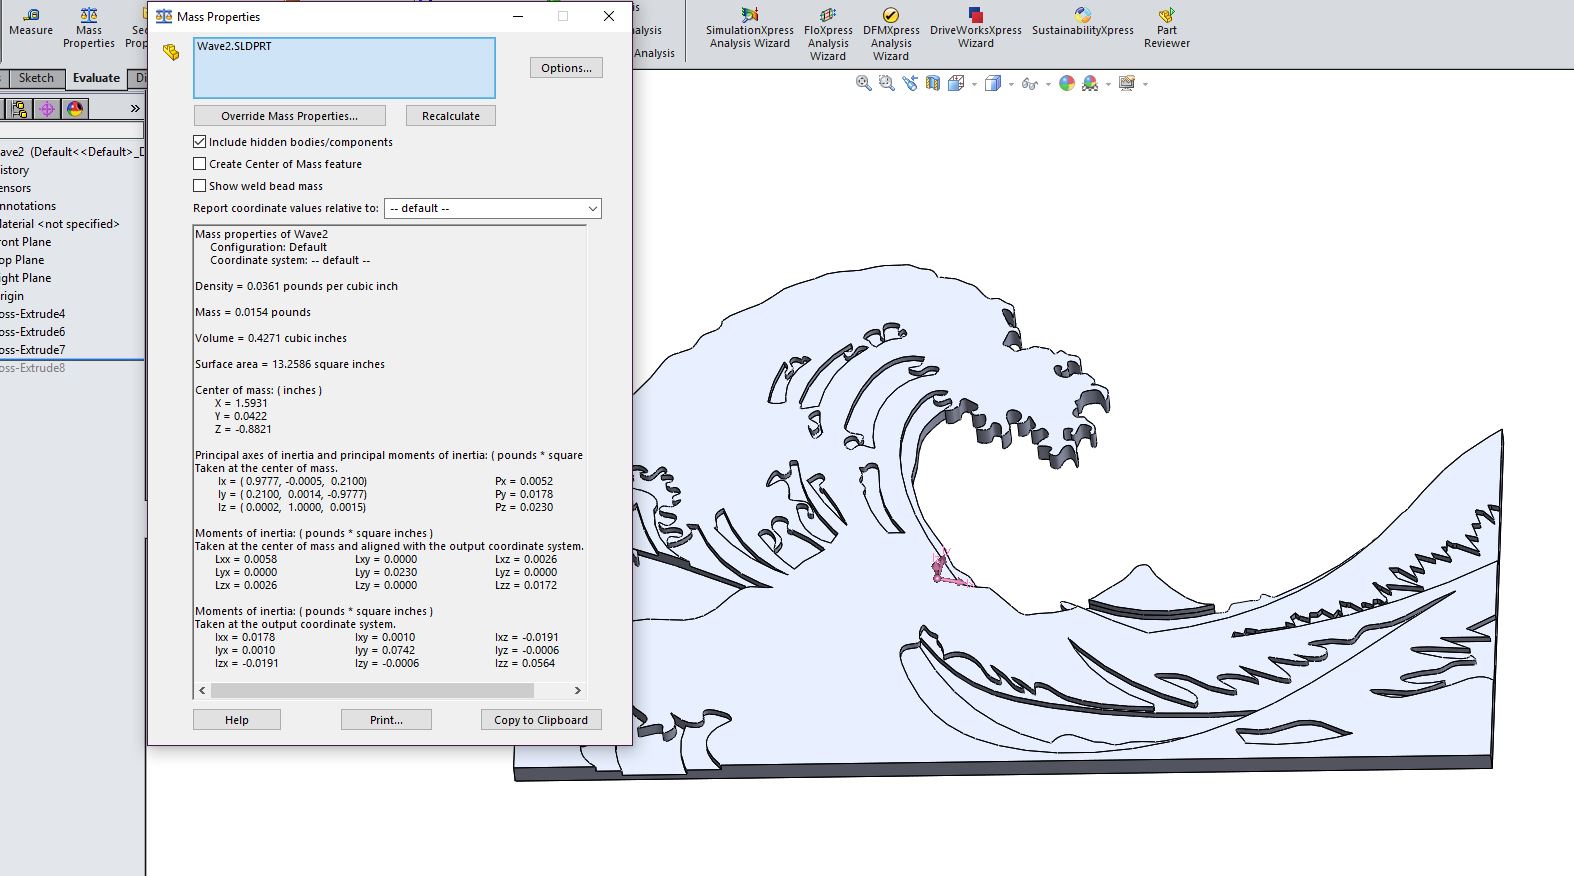This screenshot has height=876, width=1574.
Task: Click Recalculate button
Action: (x=450, y=116)
